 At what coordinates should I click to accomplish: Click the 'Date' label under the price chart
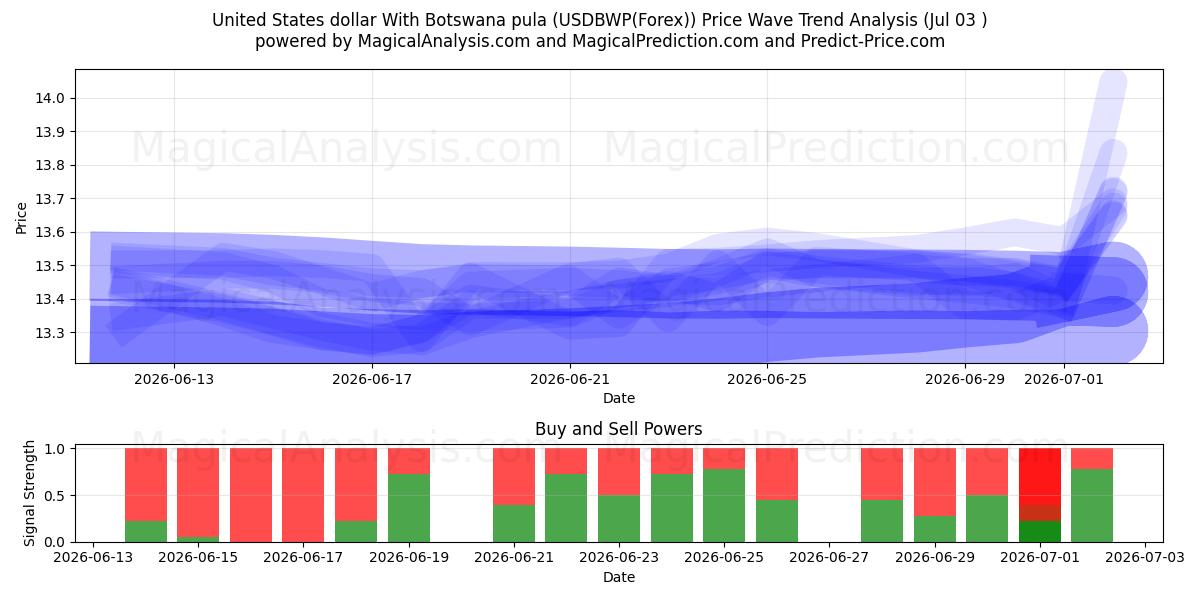coord(619,398)
